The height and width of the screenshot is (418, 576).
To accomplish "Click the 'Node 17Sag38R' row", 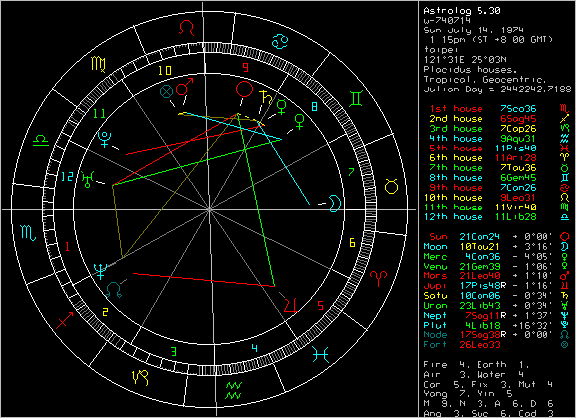I will pos(497,335).
